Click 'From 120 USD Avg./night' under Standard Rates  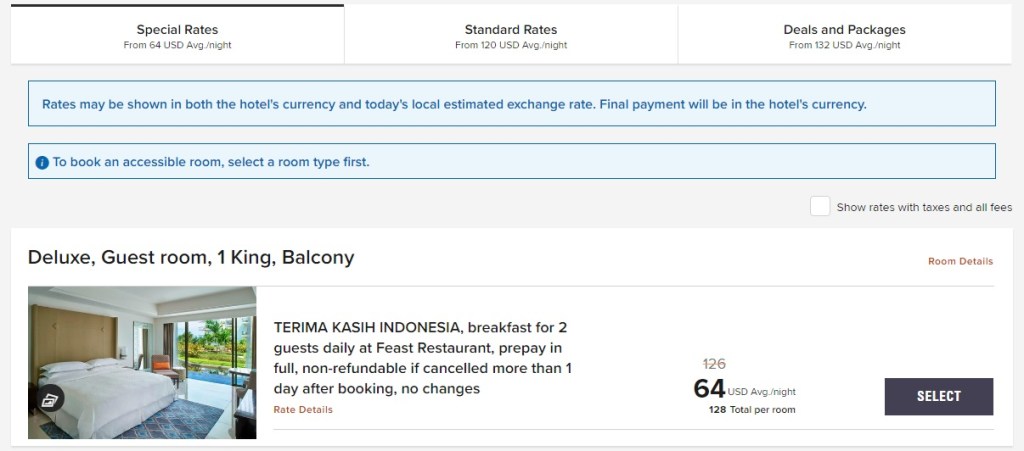[x=511, y=46]
